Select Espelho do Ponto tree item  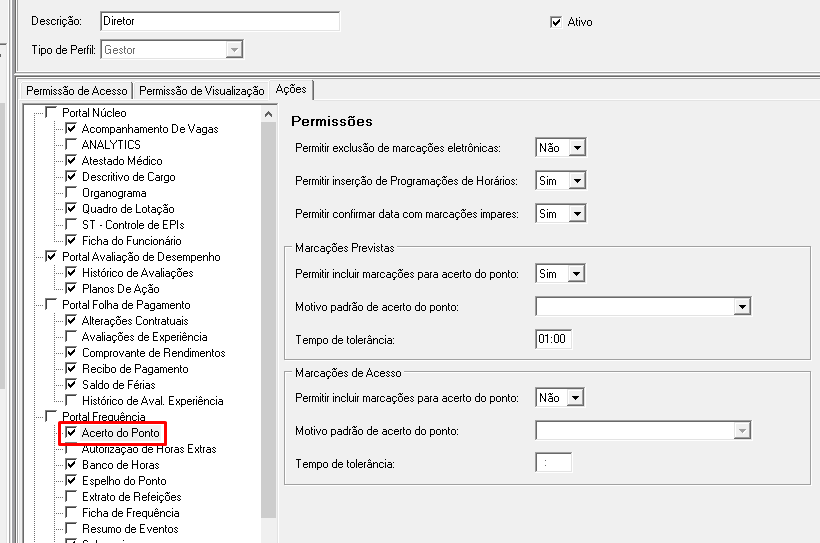pyautogui.click(x=124, y=481)
